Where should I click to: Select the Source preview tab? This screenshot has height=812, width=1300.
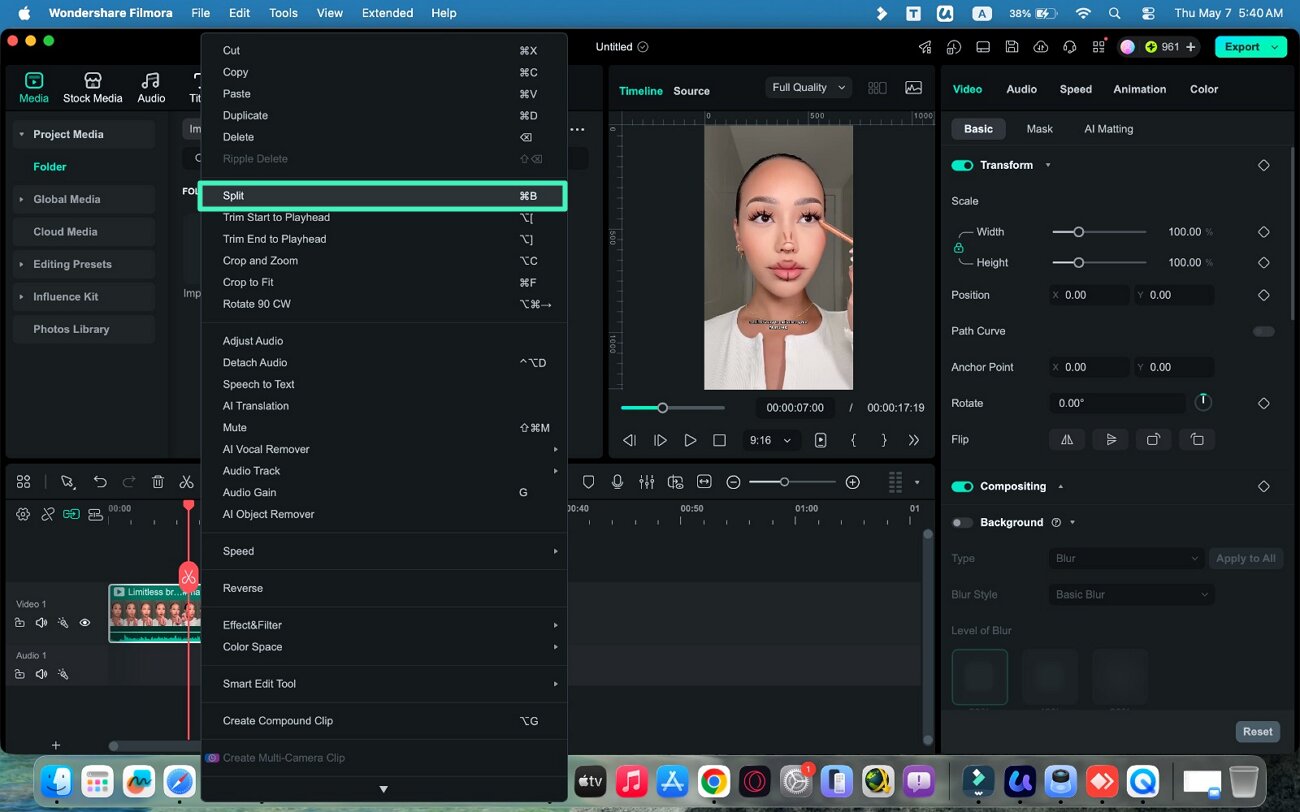[691, 91]
